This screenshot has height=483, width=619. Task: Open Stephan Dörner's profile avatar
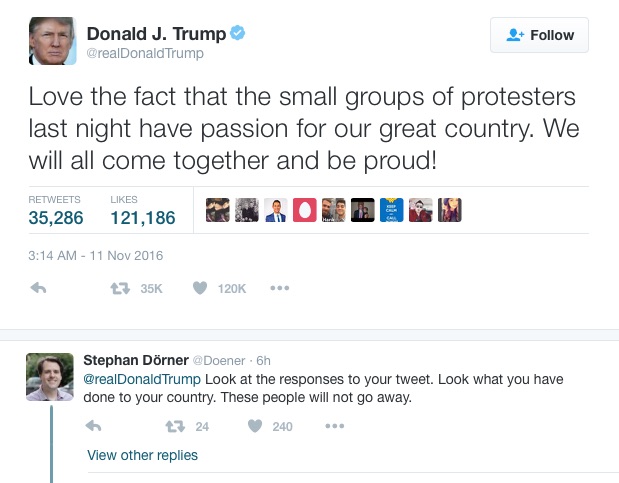pyautogui.click(x=50, y=377)
